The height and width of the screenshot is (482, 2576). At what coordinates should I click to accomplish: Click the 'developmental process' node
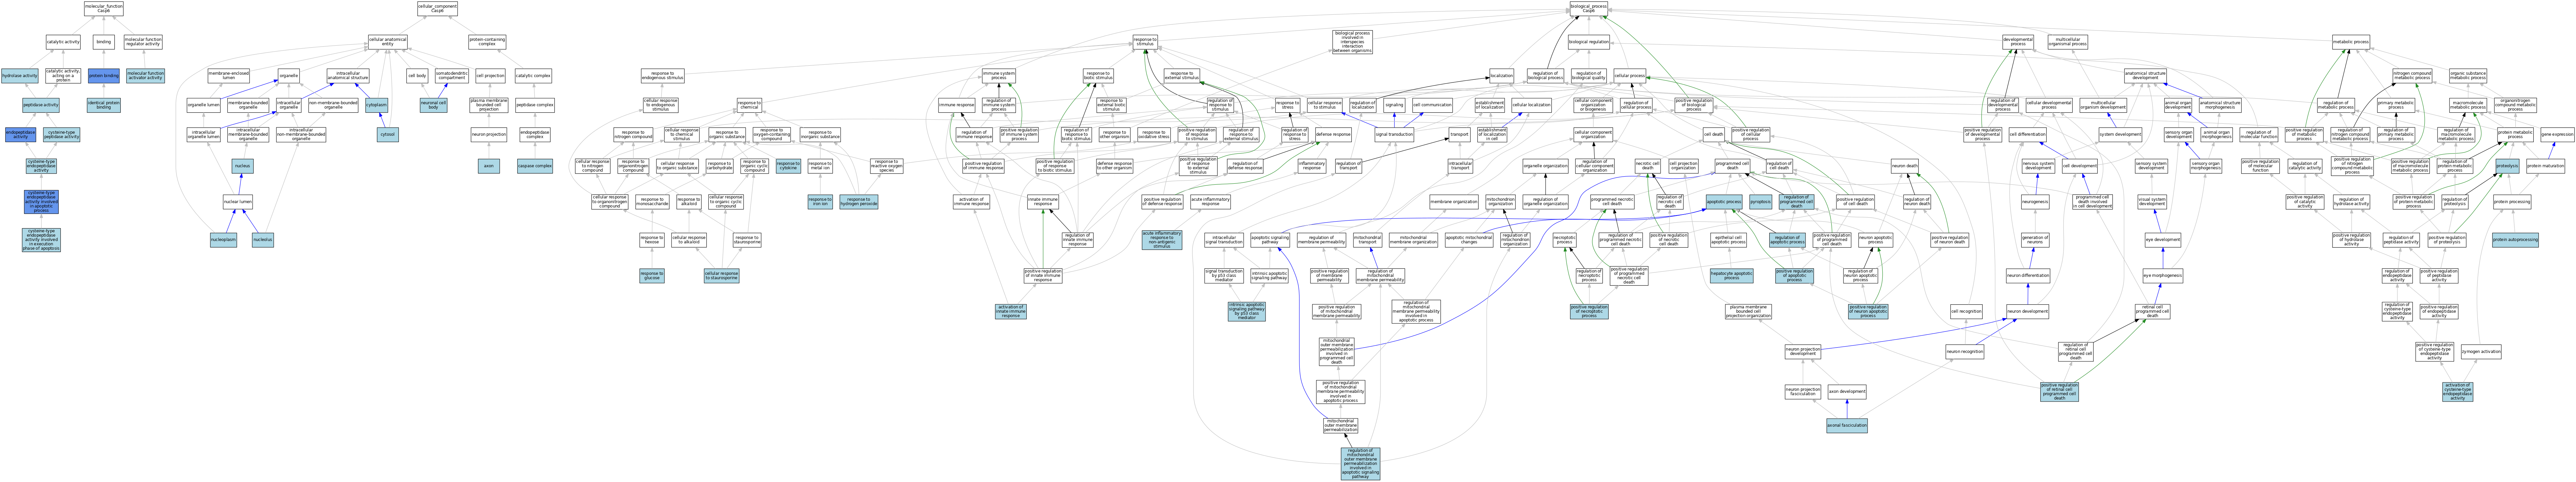[x=2018, y=42]
